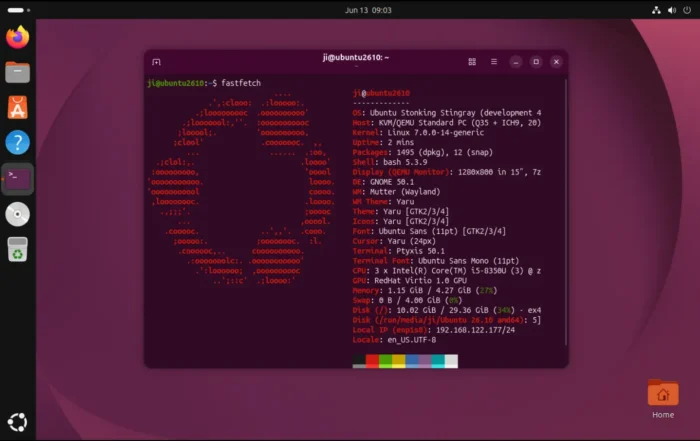This screenshot has height=441, width=700.
Task: Click the white color block
Action: pos(451,361)
